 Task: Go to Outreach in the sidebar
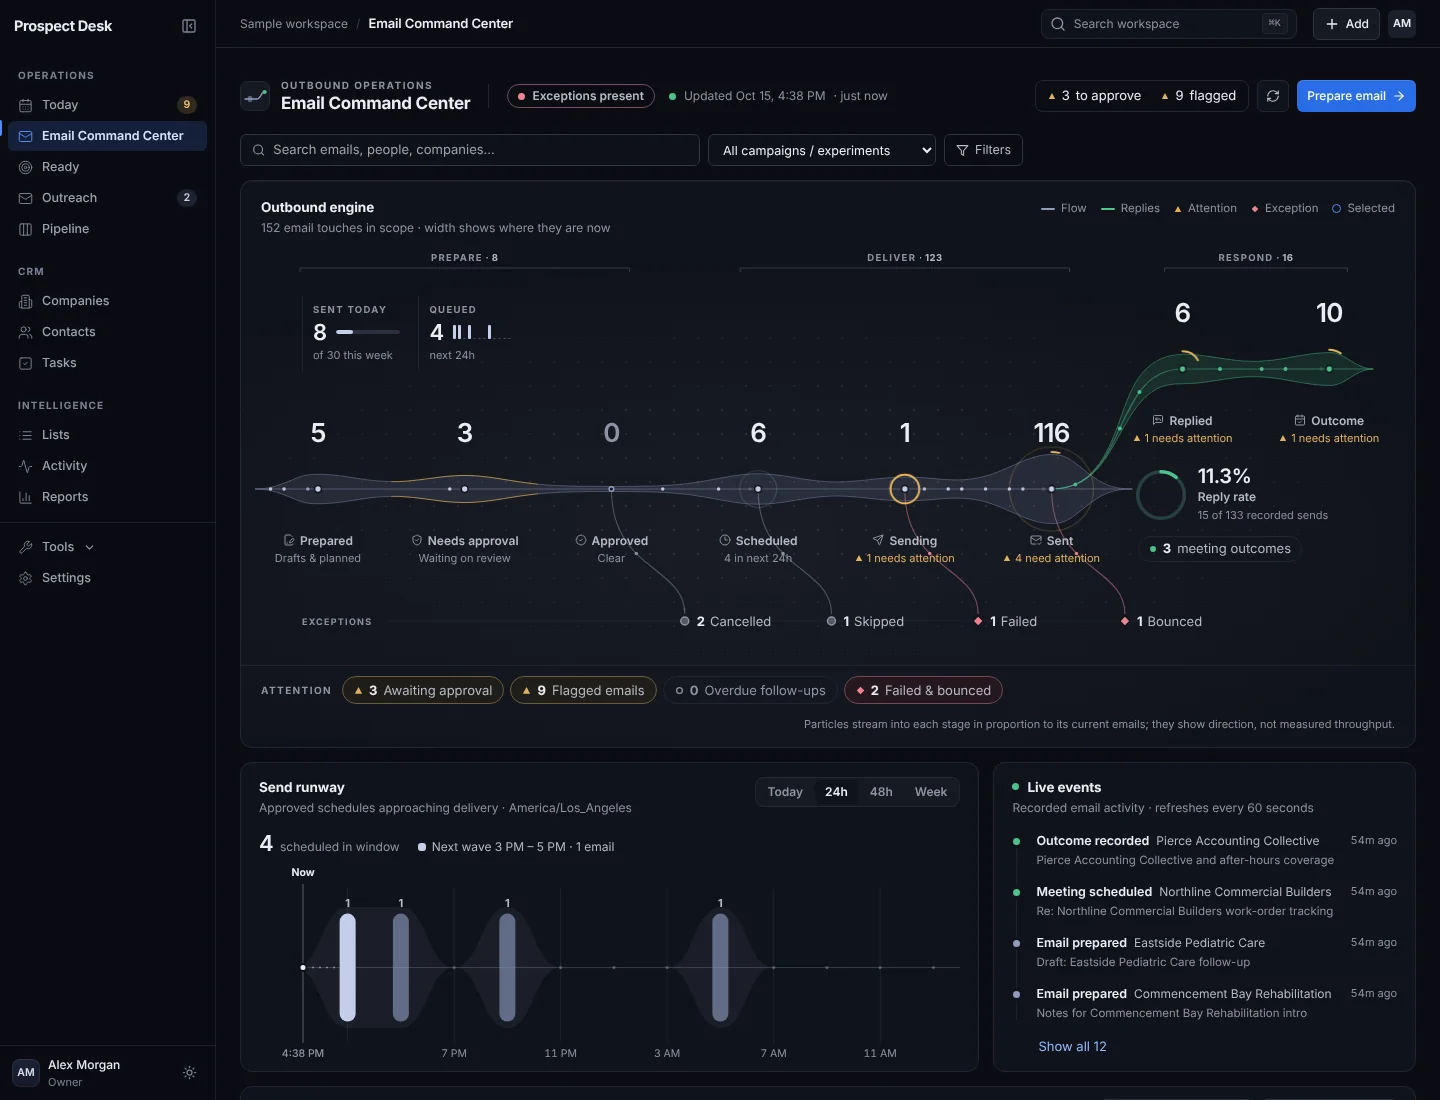[x=107, y=198]
